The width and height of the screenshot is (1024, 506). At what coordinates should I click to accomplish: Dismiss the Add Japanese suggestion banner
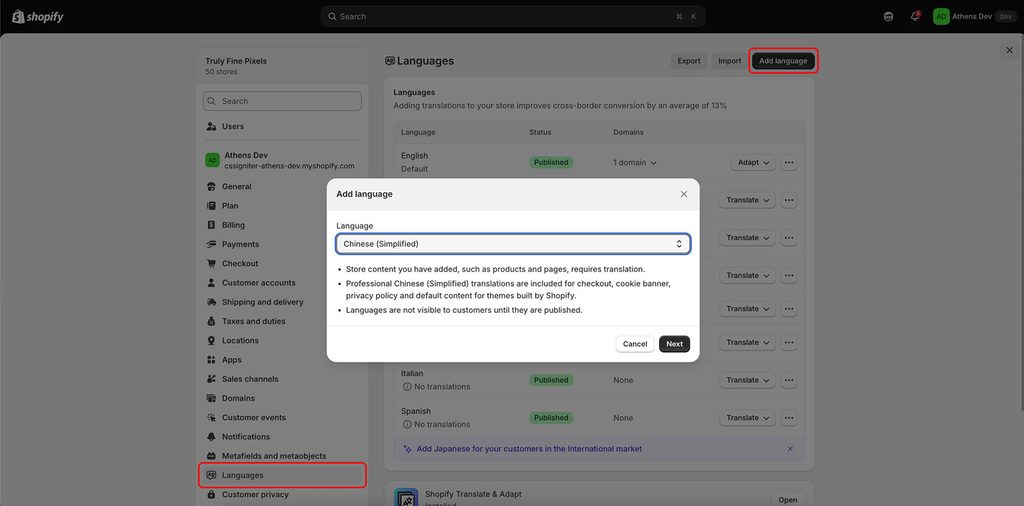[790, 449]
